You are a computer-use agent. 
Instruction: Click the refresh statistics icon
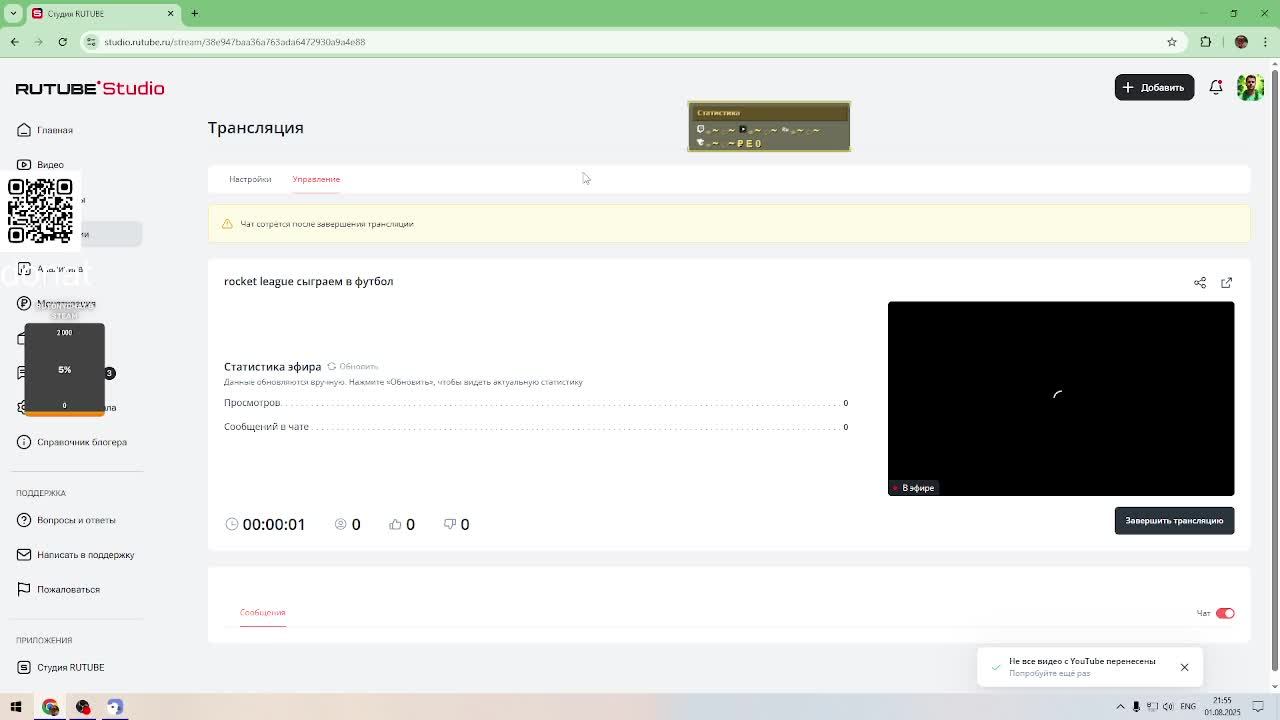[331, 366]
